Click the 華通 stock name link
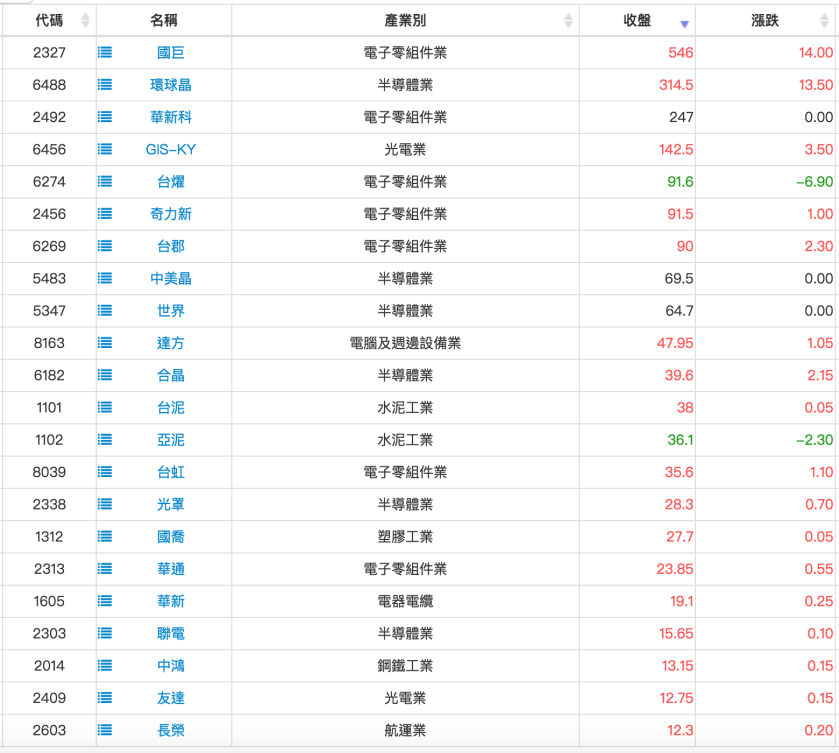The image size is (839, 753). click(171, 569)
